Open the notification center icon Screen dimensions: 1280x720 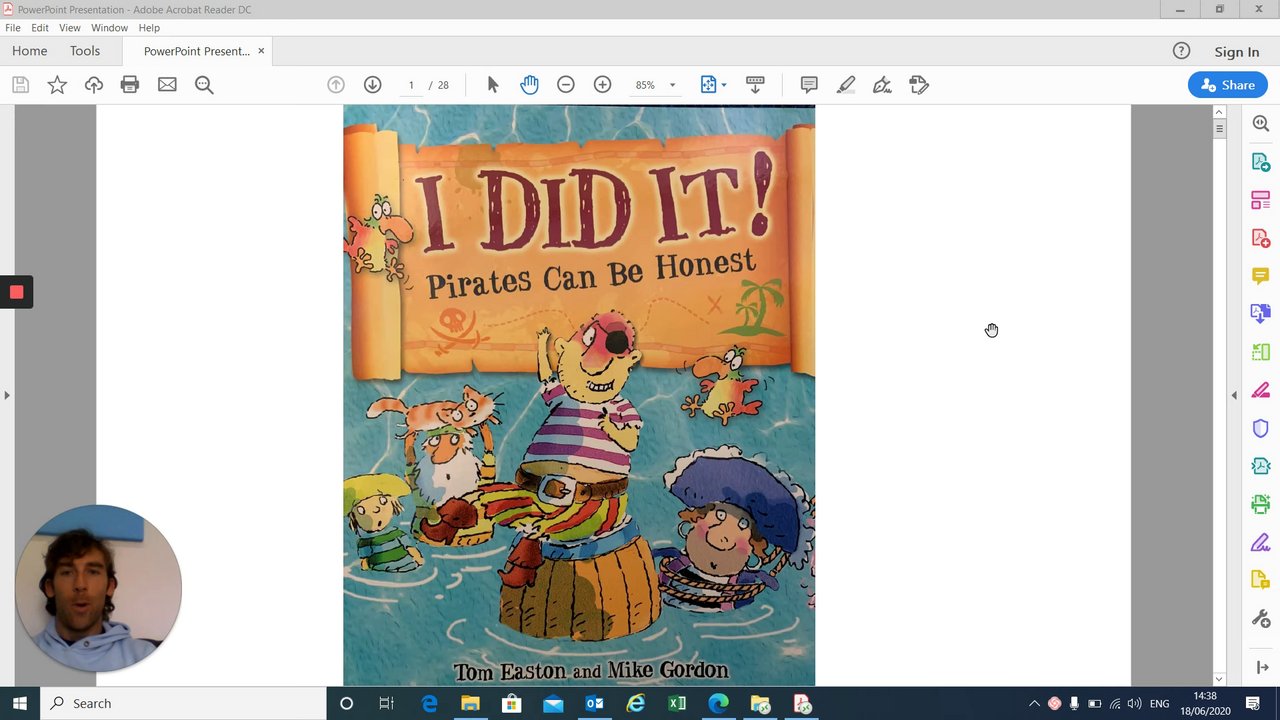1252,704
